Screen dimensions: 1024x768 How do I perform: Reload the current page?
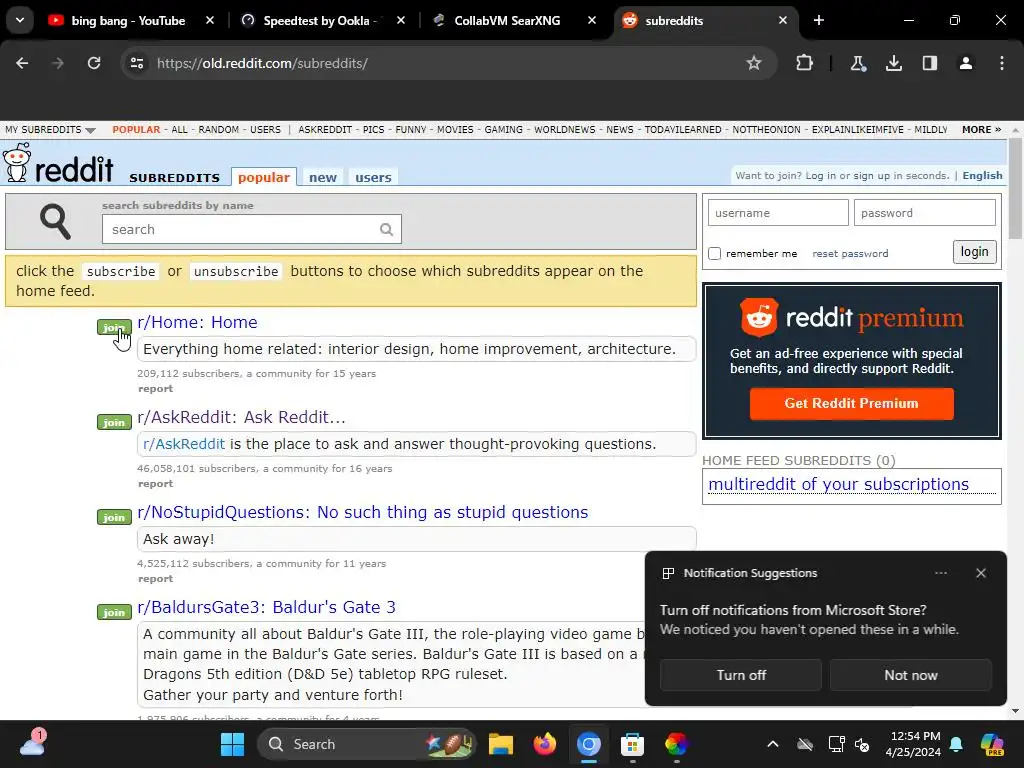94,63
